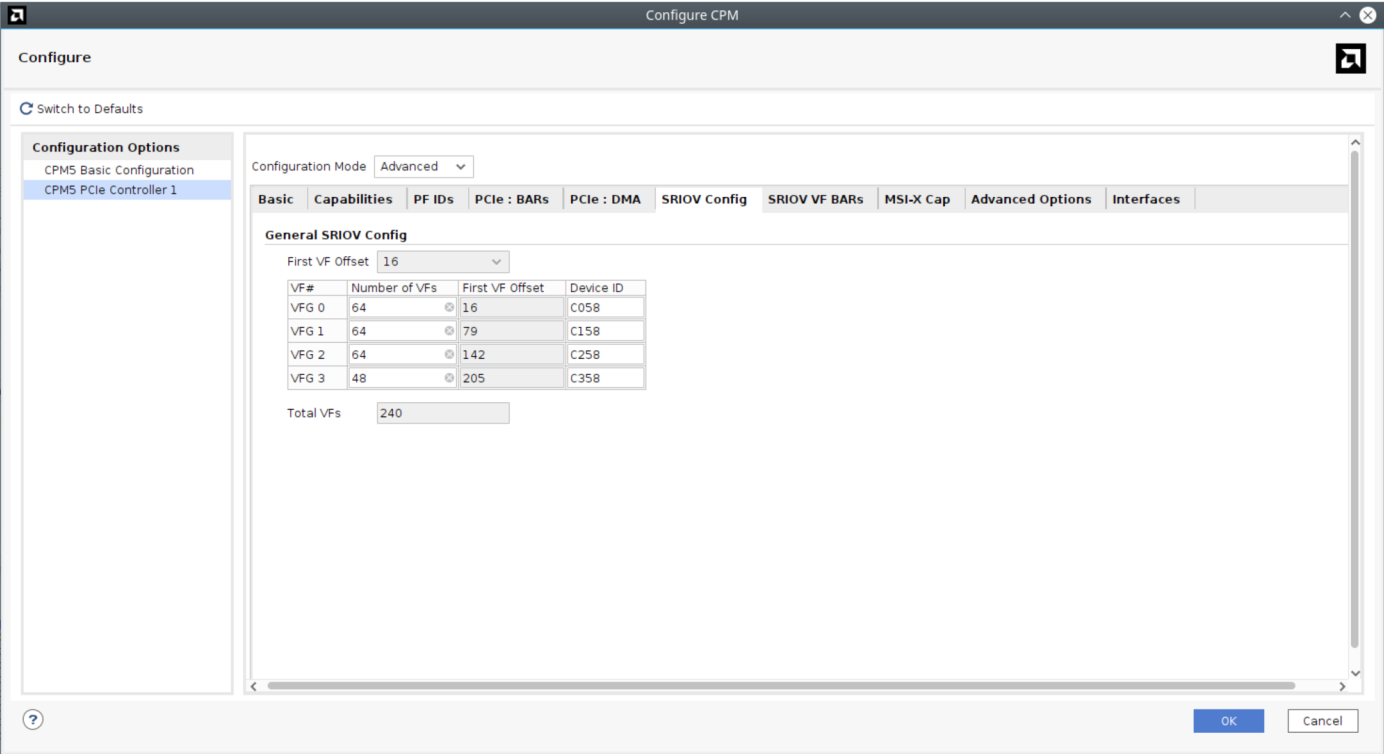
Task: Clear the VFG 3 Number of VFs field
Action: click(x=449, y=378)
